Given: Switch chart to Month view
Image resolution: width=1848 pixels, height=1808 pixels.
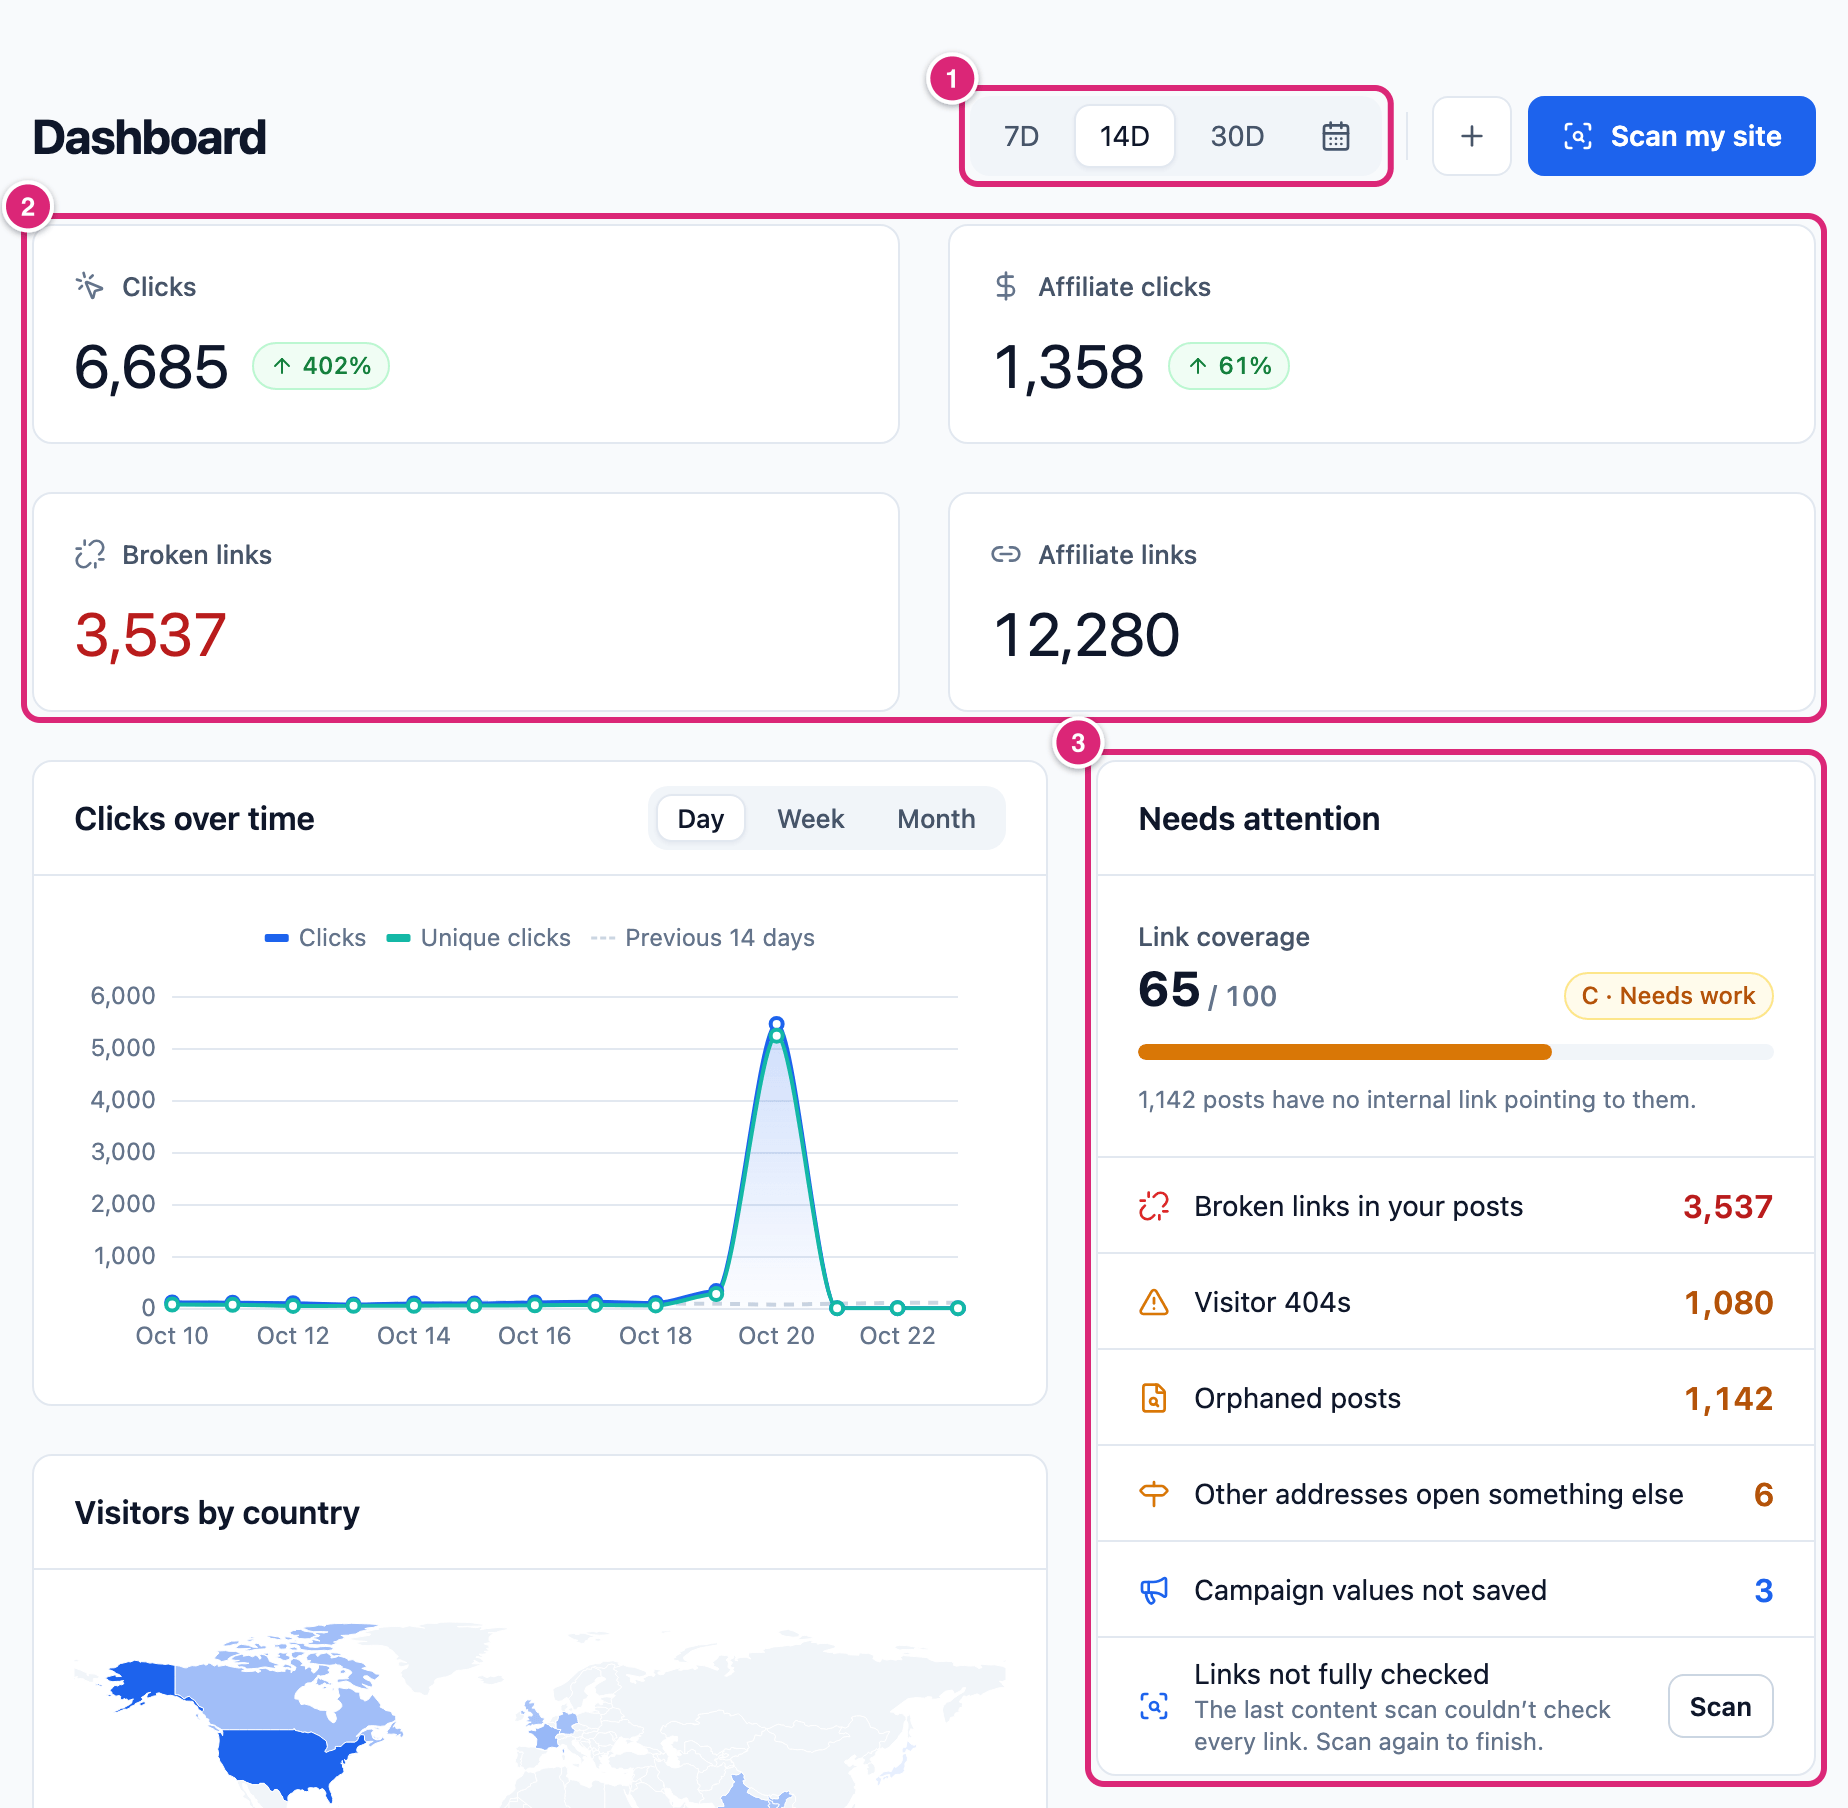Looking at the screenshot, I should pos(936,818).
